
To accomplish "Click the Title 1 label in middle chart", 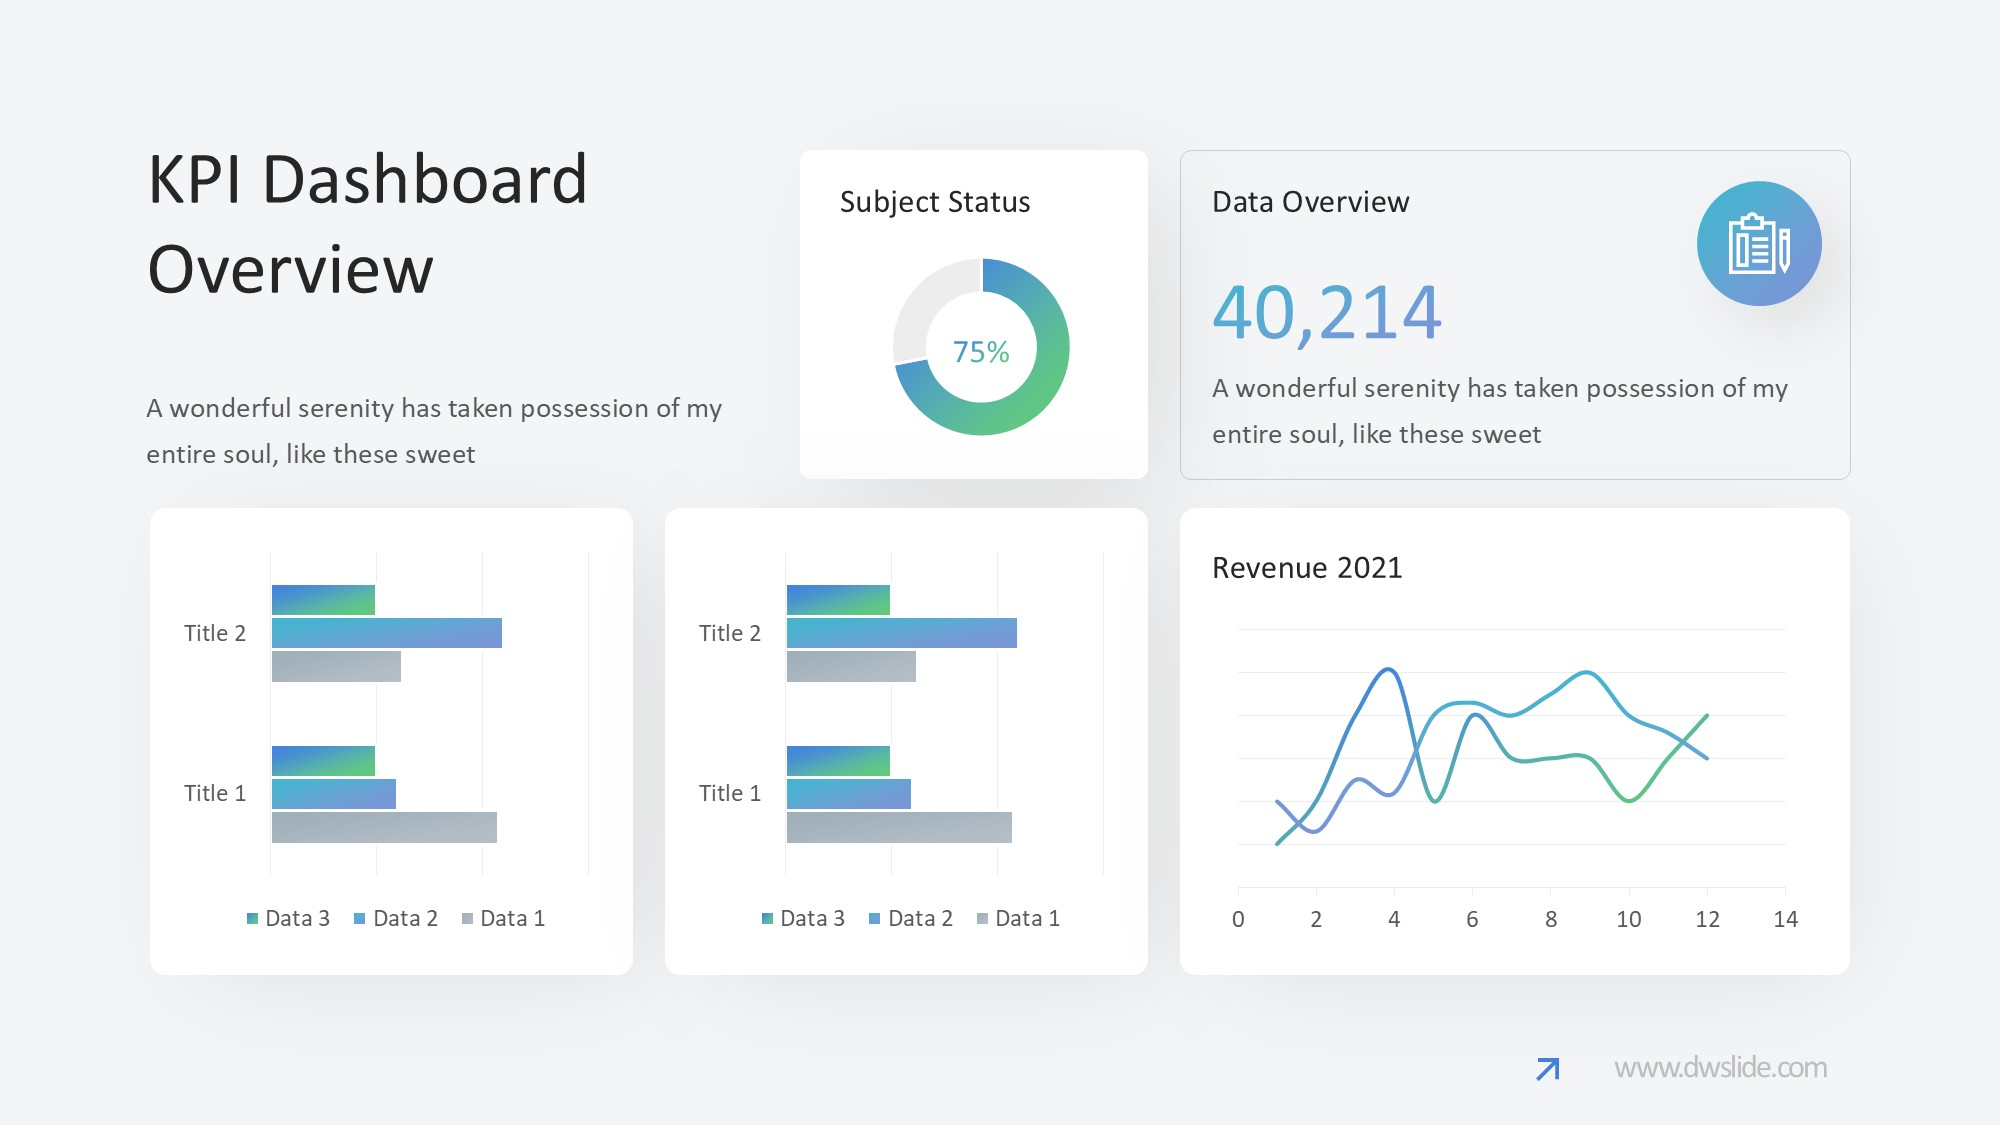I will (729, 793).
